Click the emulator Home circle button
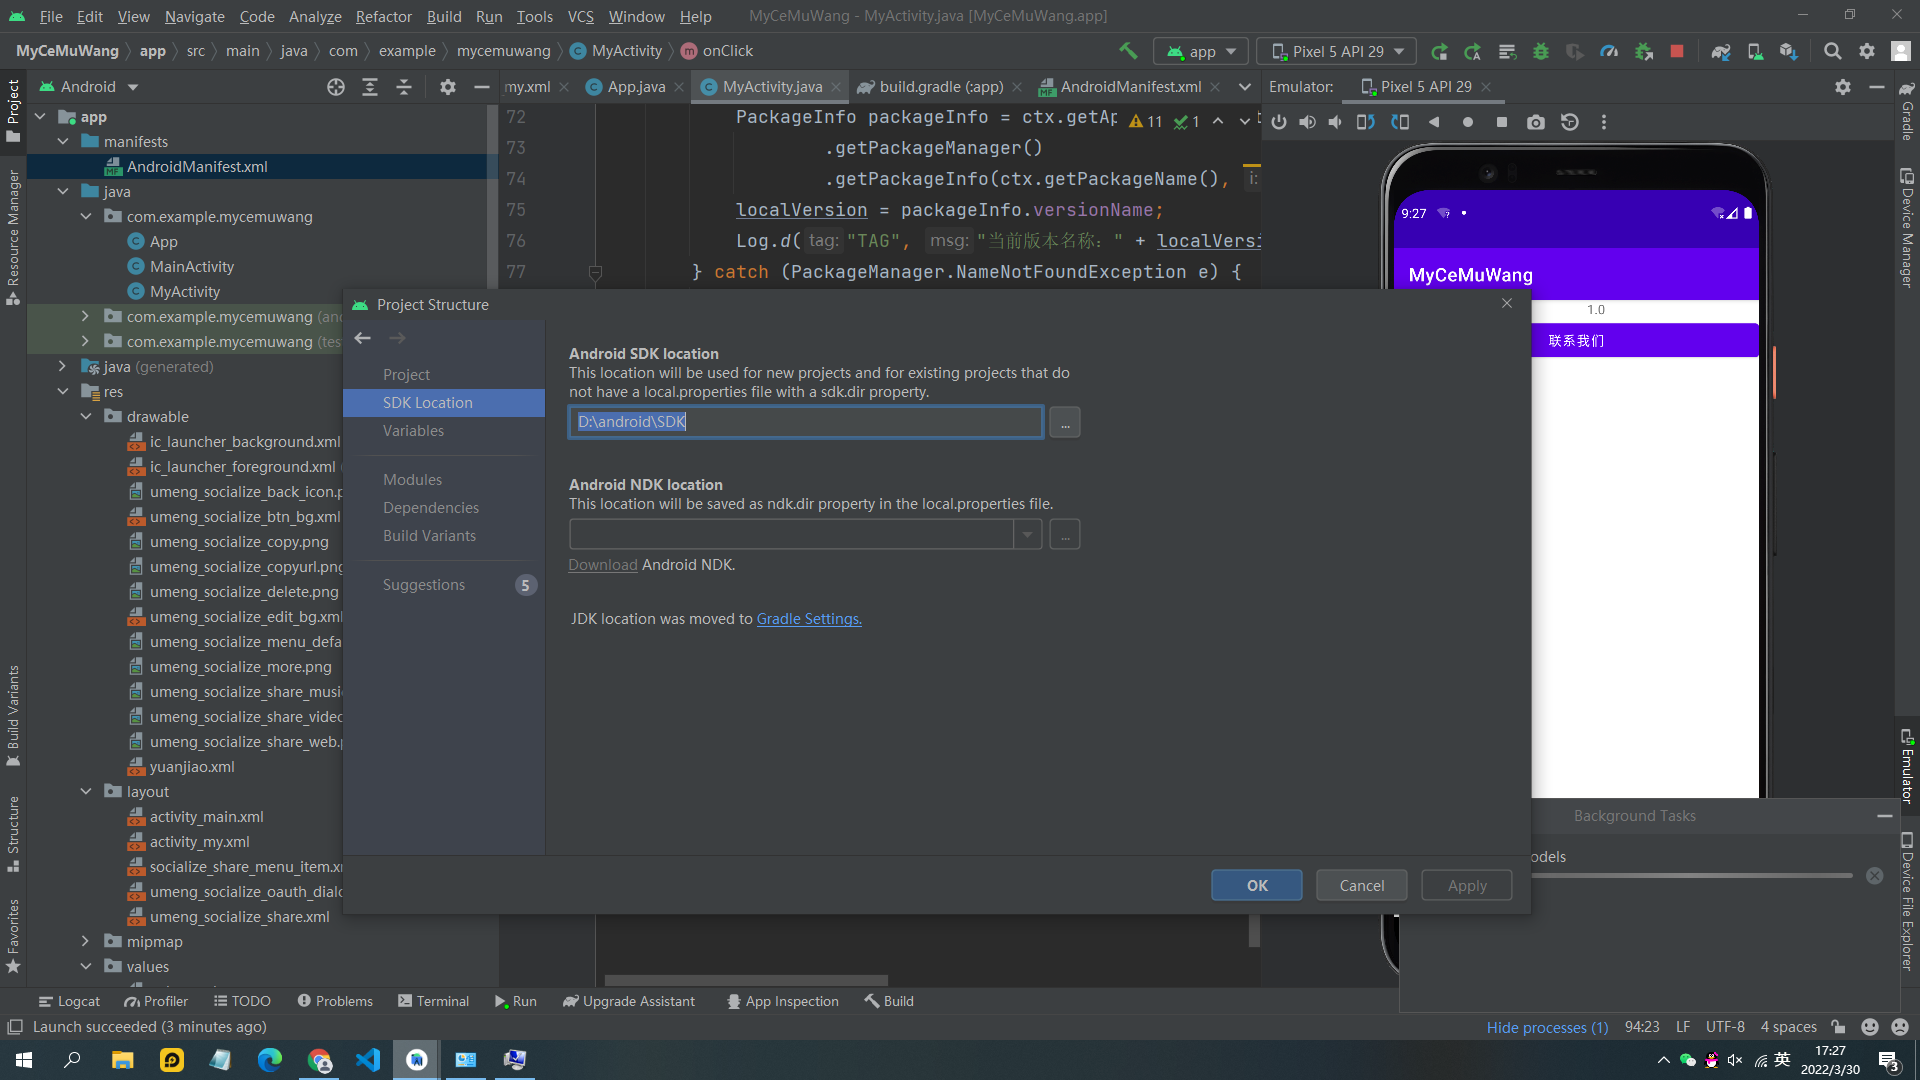This screenshot has width=1920, height=1080. coord(1468,122)
